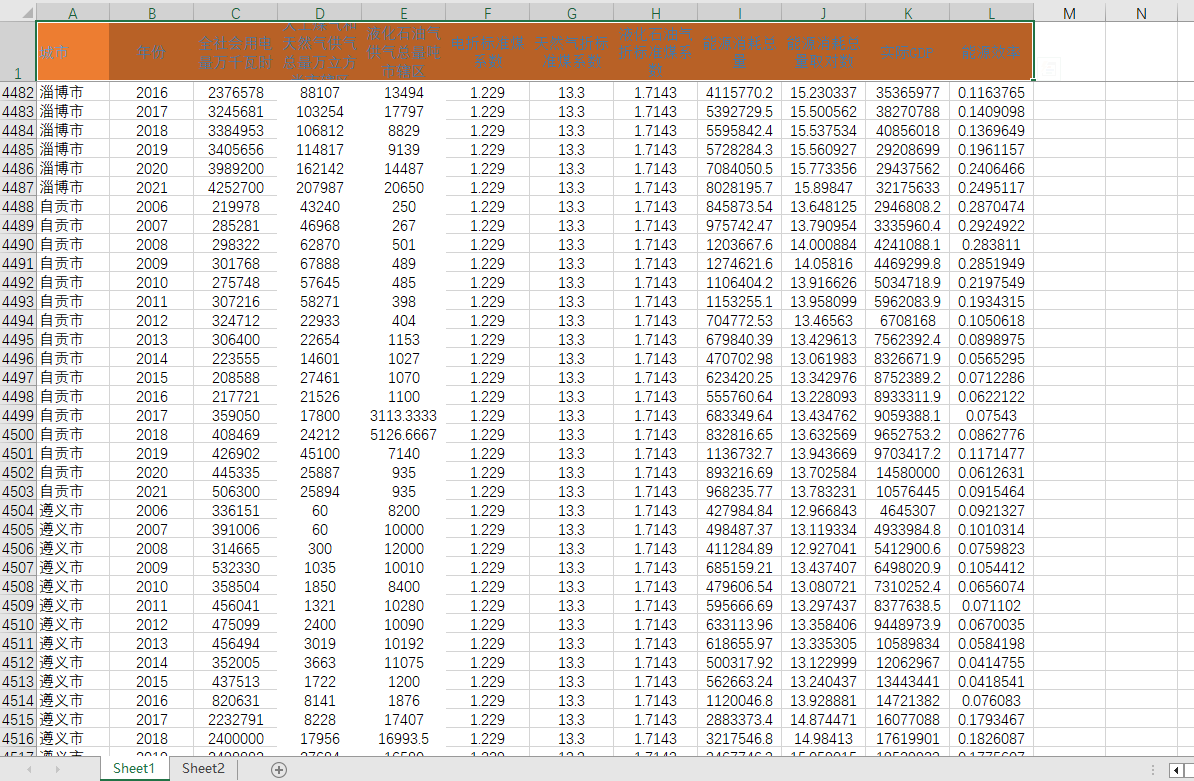This screenshot has width=1194, height=781.
Task: Add a new sheet with plus icon
Action: point(279,770)
